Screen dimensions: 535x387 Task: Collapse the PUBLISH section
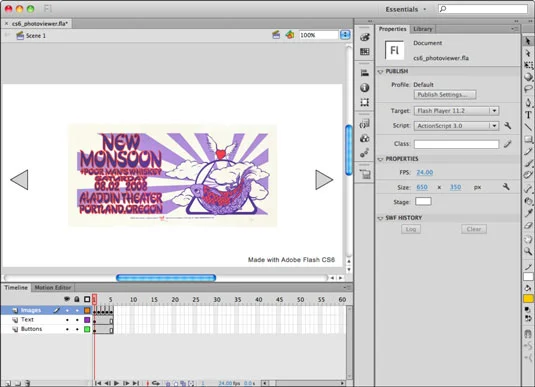pyautogui.click(x=380, y=72)
